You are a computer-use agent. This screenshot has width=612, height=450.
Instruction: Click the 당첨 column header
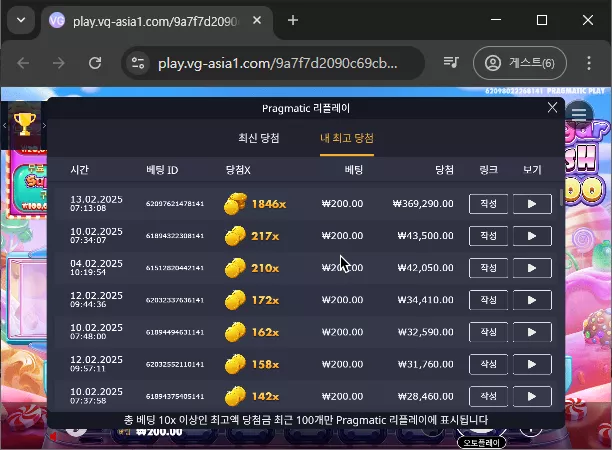coord(444,170)
